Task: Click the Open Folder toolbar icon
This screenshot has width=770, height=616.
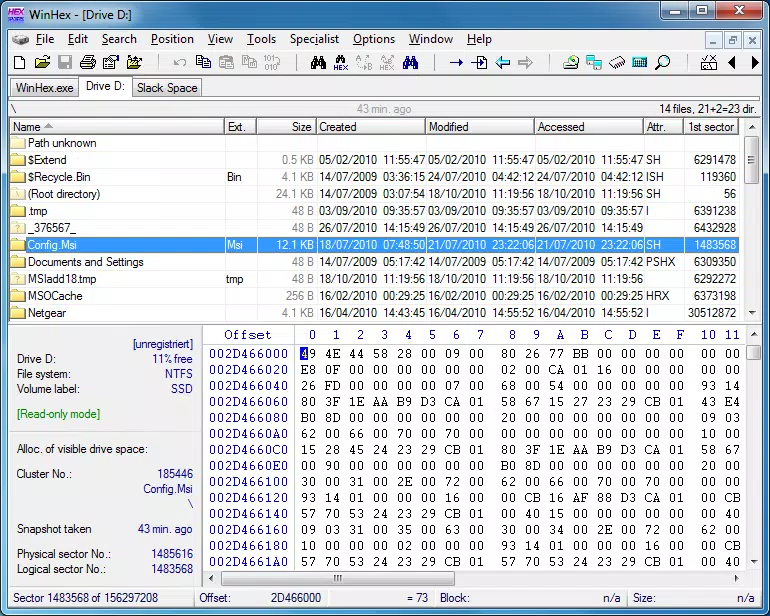Action: [134, 62]
